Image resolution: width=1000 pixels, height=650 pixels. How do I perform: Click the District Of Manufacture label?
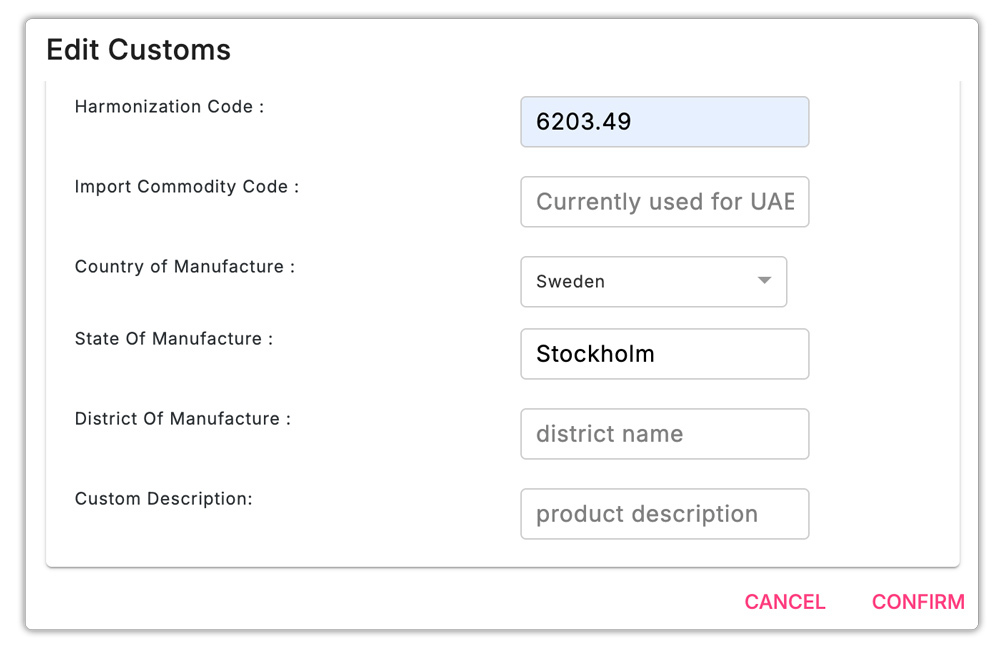182,419
